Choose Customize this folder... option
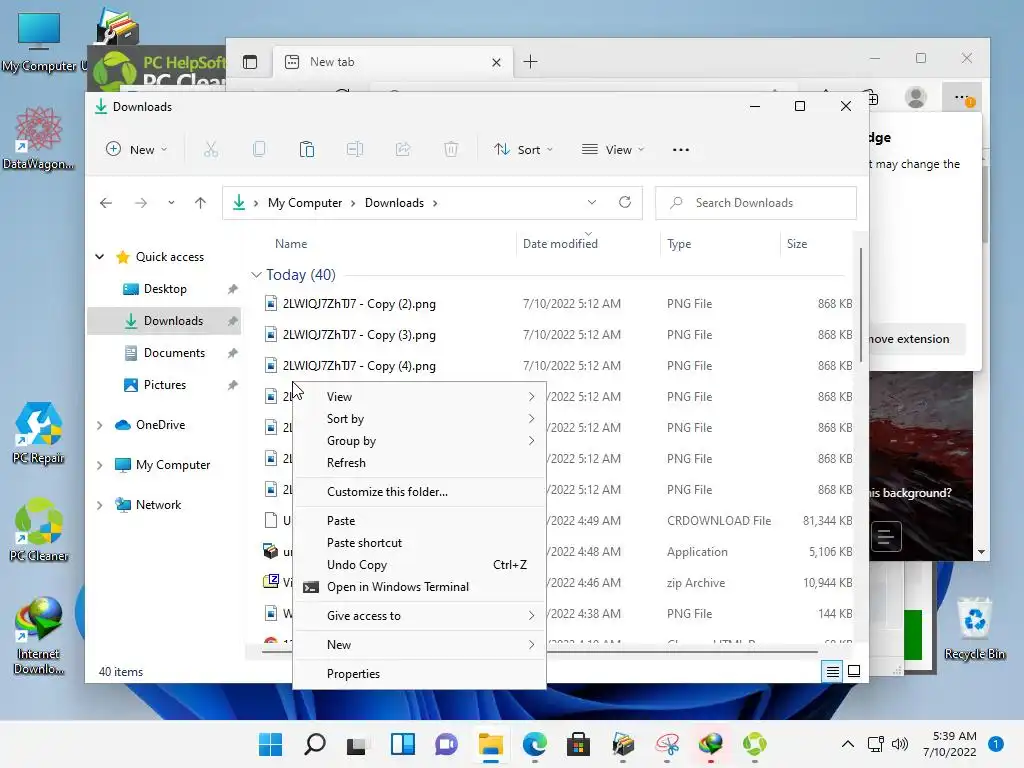1024x768 pixels. [419, 492]
